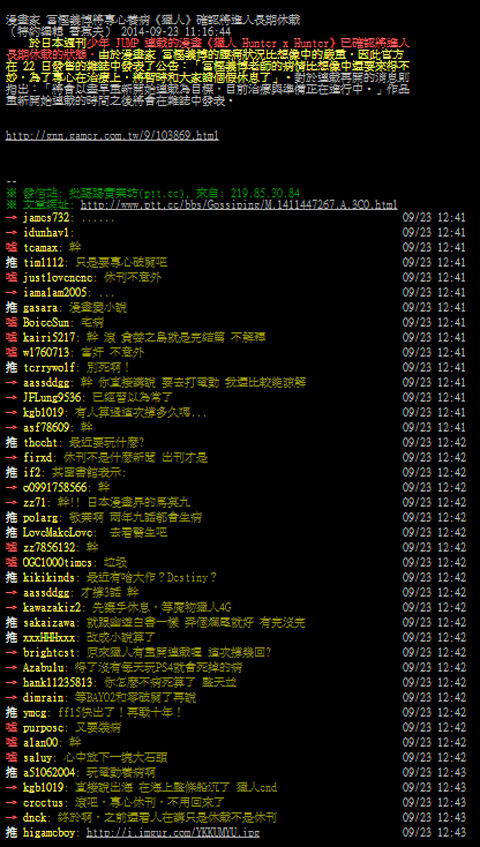Click username brightest
The width and height of the screenshot is (480, 847).
click(x=50, y=653)
